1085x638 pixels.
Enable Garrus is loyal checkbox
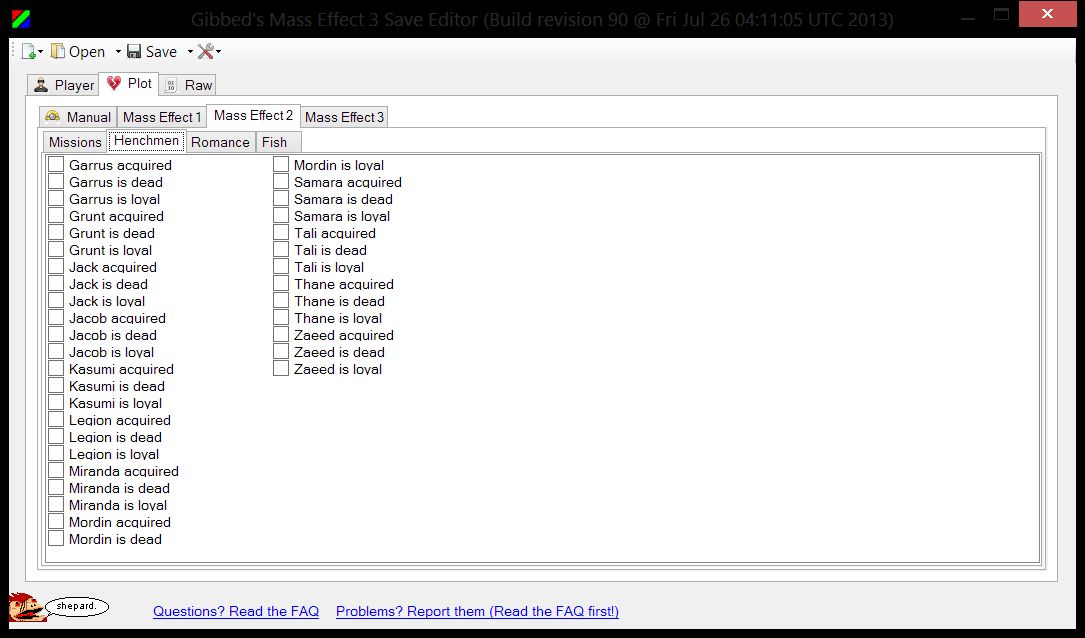(56, 199)
